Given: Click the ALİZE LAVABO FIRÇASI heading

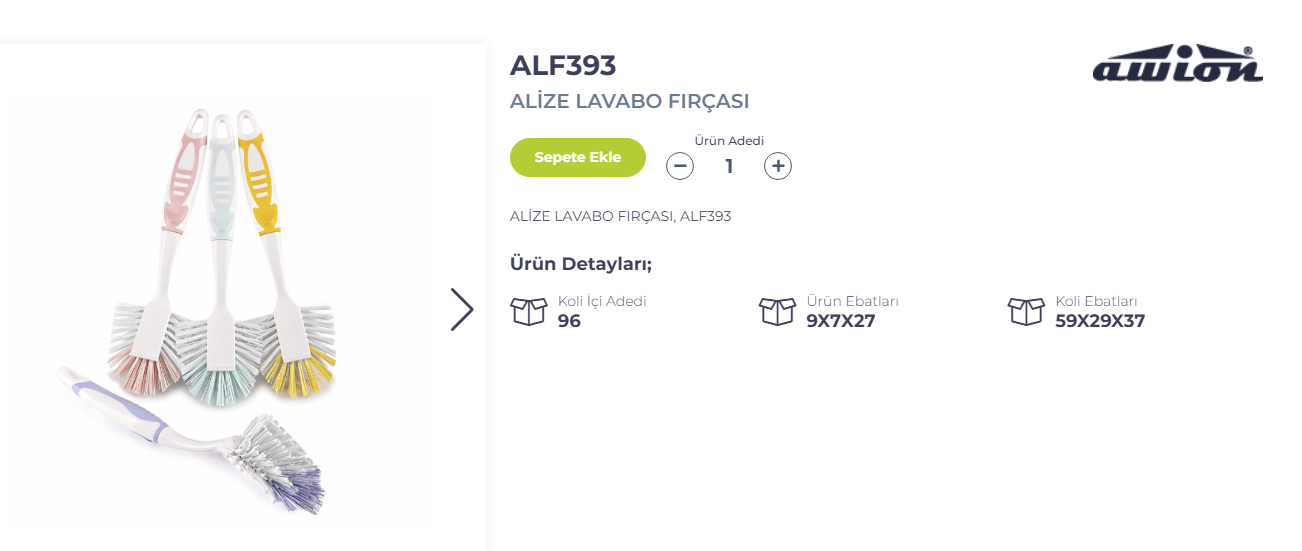Looking at the screenshot, I should (629, 101).
